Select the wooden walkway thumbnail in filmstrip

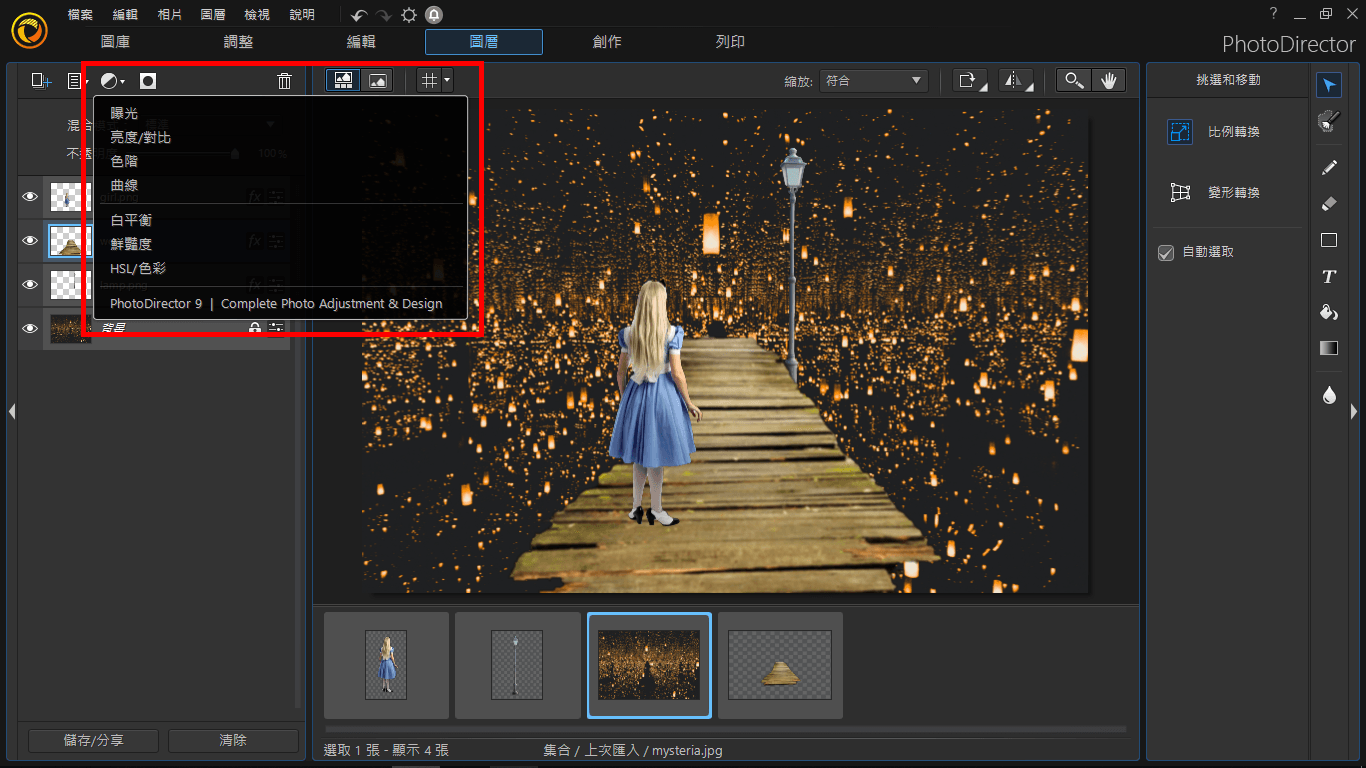pyautogui.click(x=780, y=665)
